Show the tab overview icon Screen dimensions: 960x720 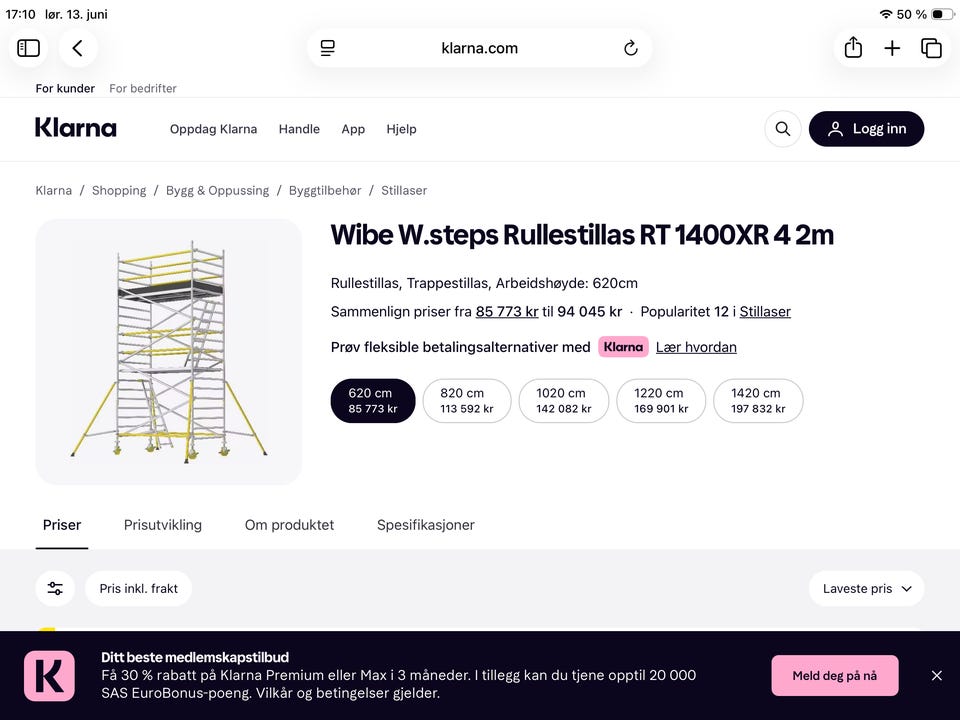pyautogui.click(x=931, y=48)
